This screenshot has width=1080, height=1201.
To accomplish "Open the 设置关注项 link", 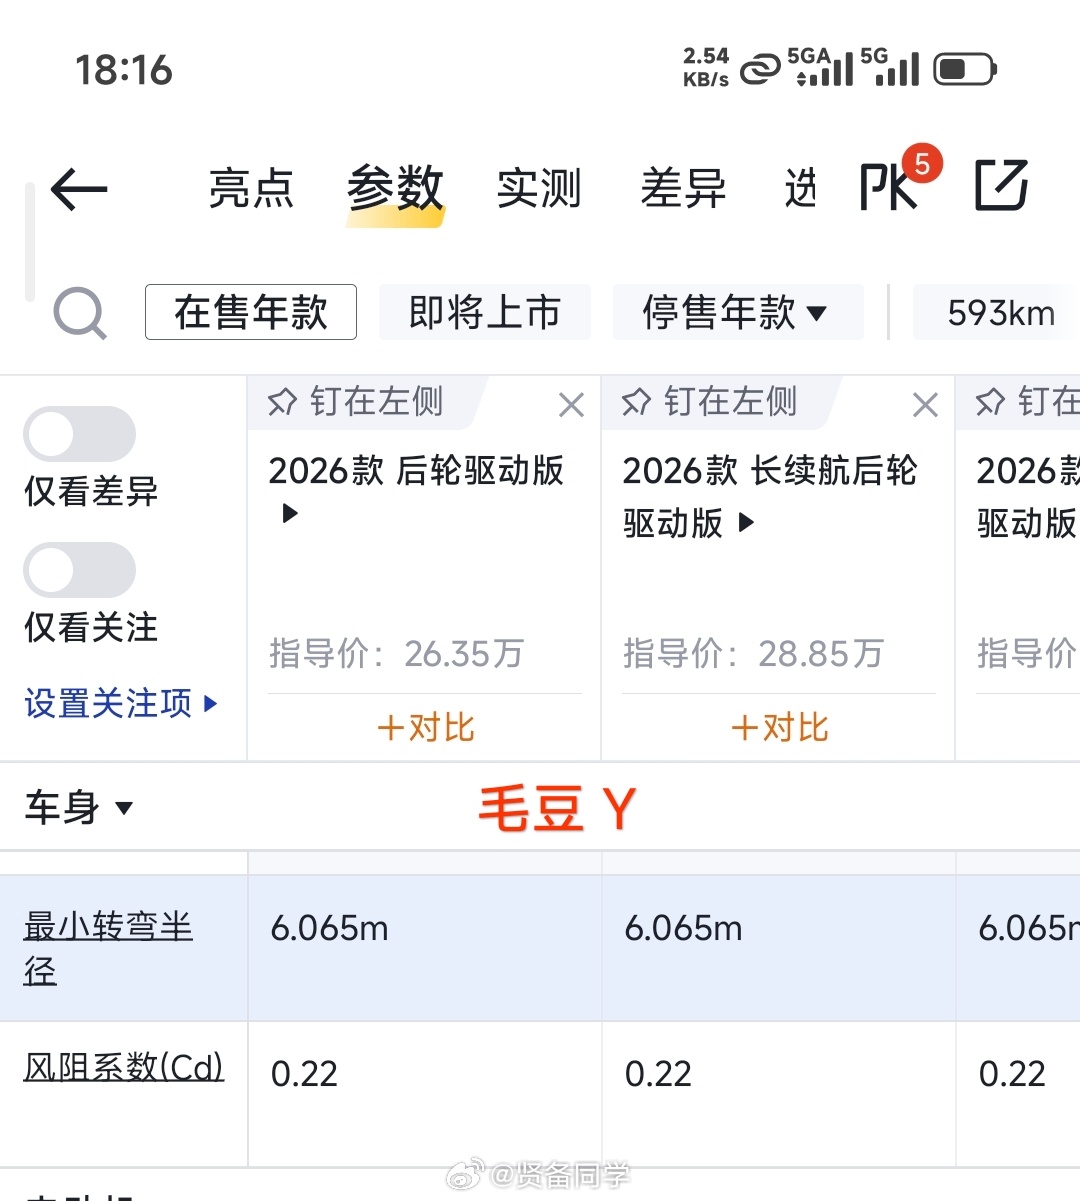I will click(x=120, y=703).
